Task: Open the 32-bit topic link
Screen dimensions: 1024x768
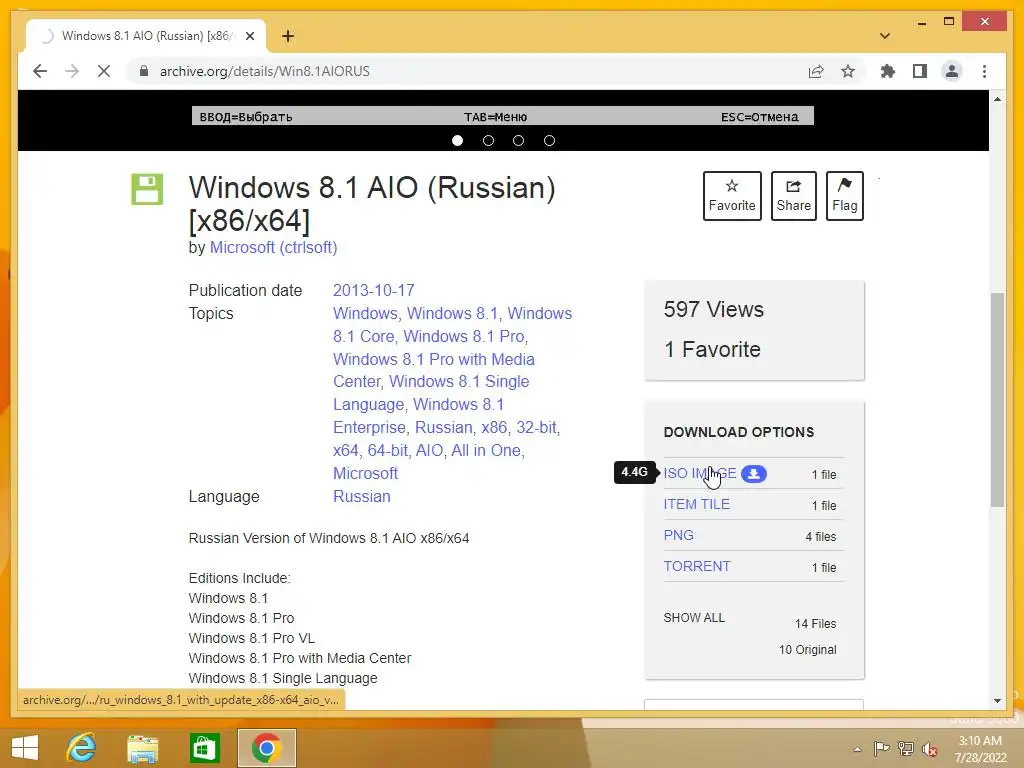Action: [537, 428]
